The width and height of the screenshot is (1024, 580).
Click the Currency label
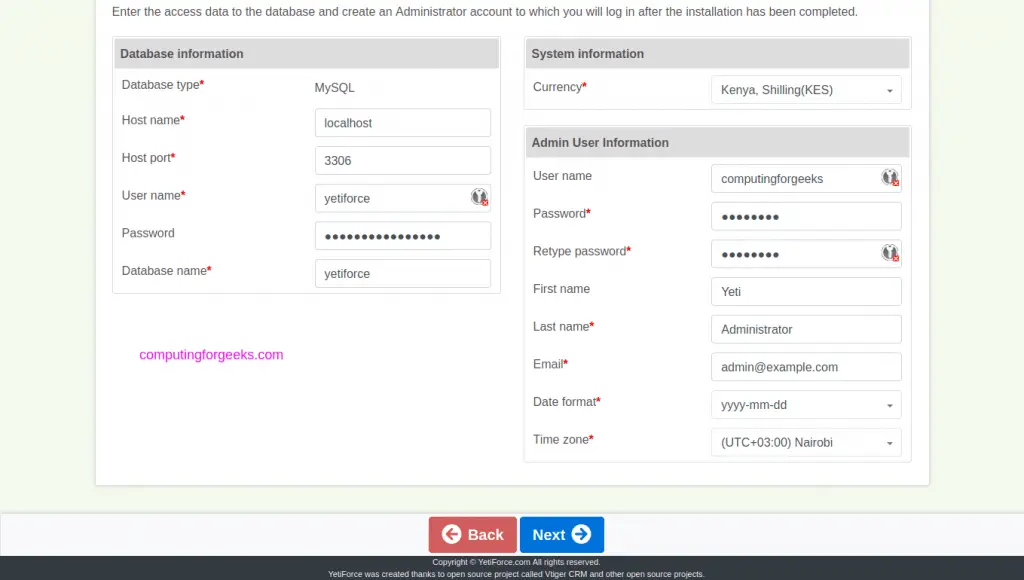(560, 87)
